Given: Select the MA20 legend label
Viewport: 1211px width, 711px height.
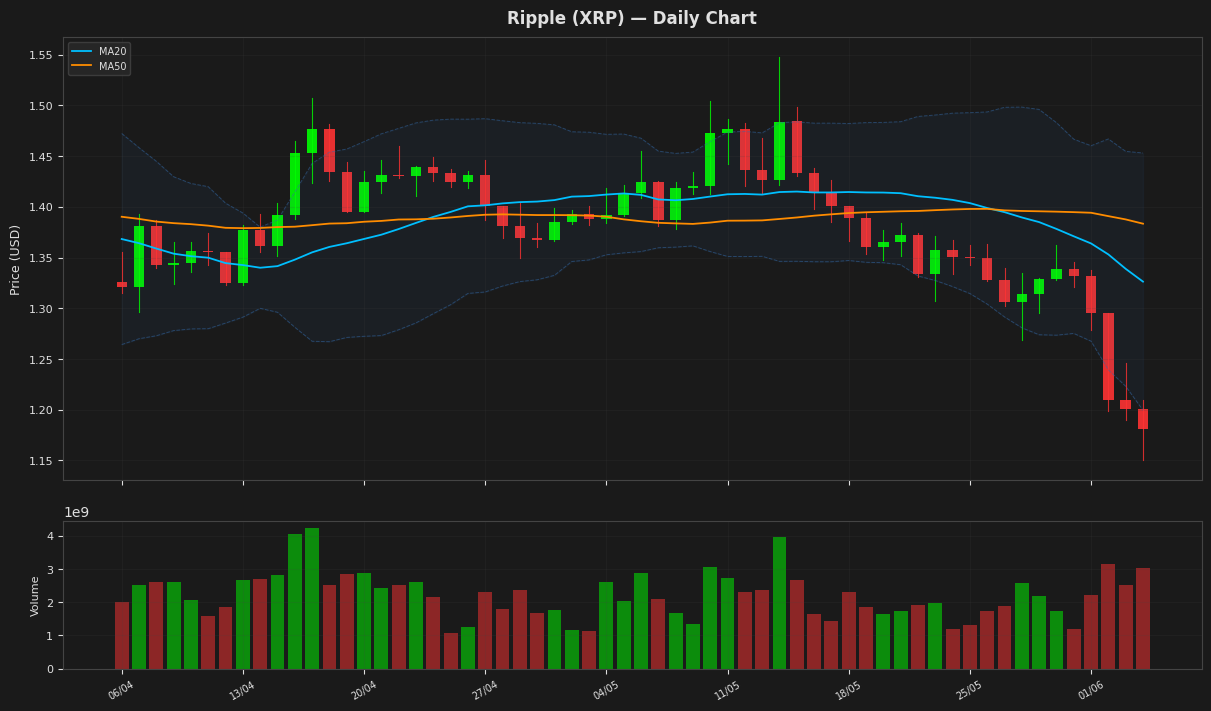Looking at the screenshot, I should 111,51.
